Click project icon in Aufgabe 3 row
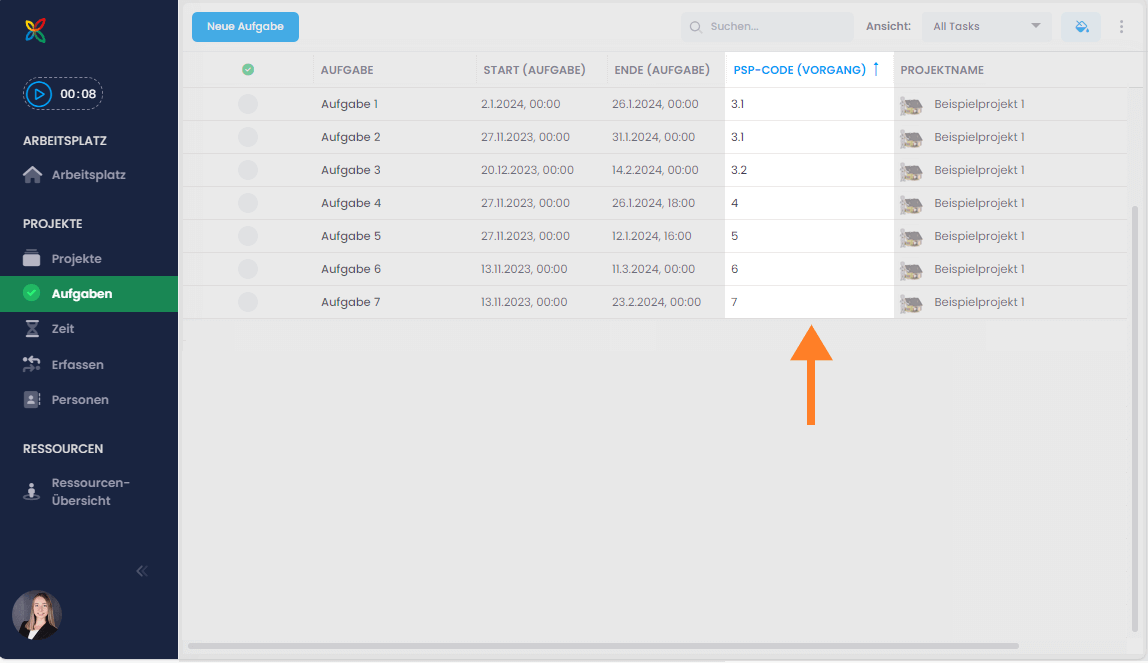The image size is (1148, 663). [x=912, y=171]
